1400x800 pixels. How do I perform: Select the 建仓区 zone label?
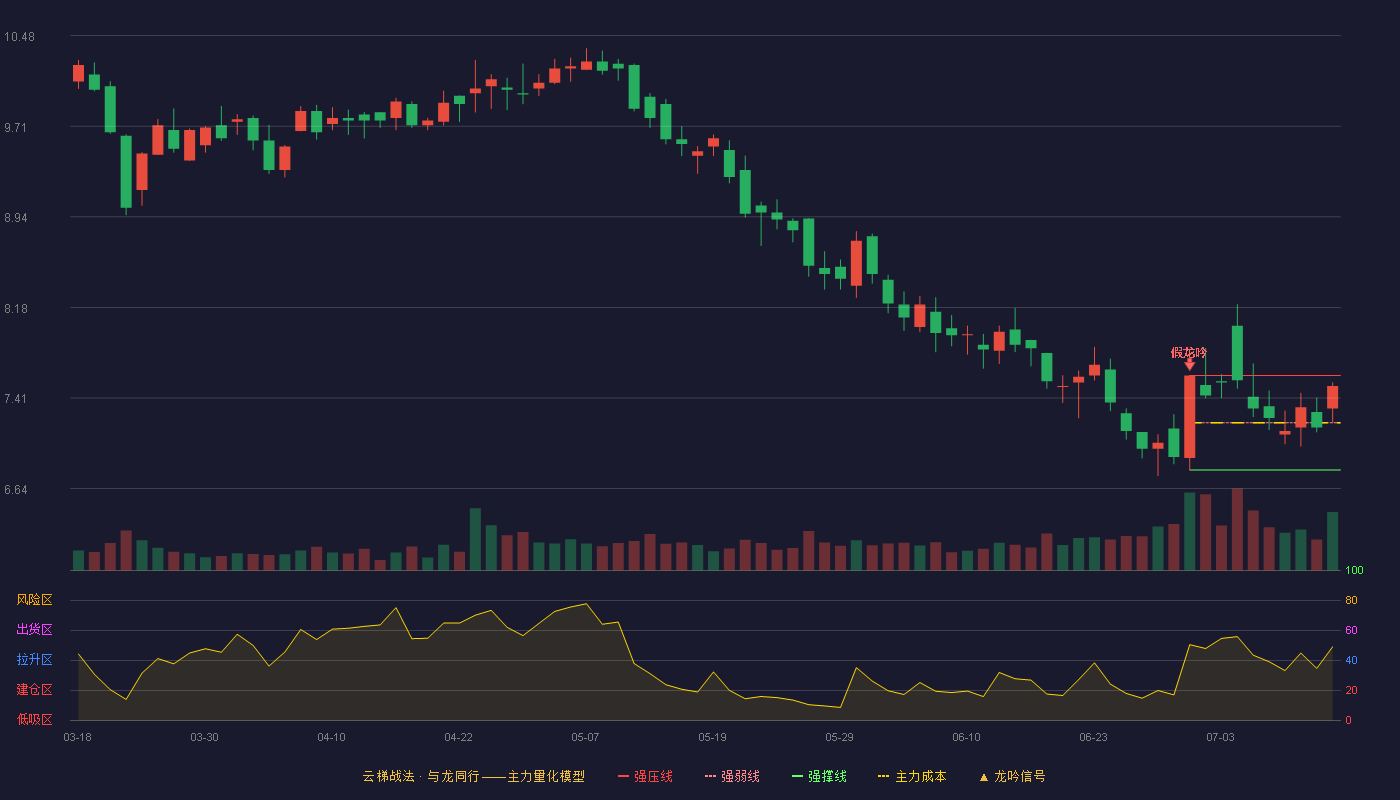pyautogui.click(x=34, y=690)
